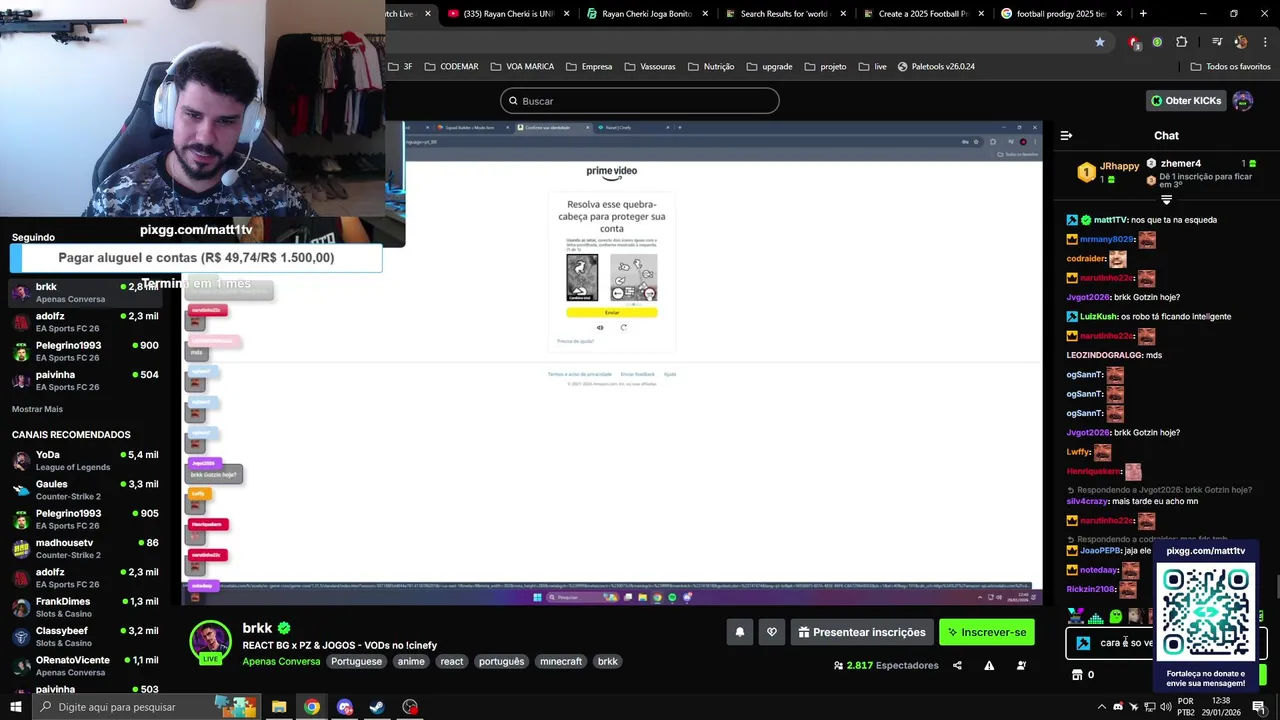
Task: Switch to football prodigy 2025 Google tab
Action: [x=1062, y=14]
